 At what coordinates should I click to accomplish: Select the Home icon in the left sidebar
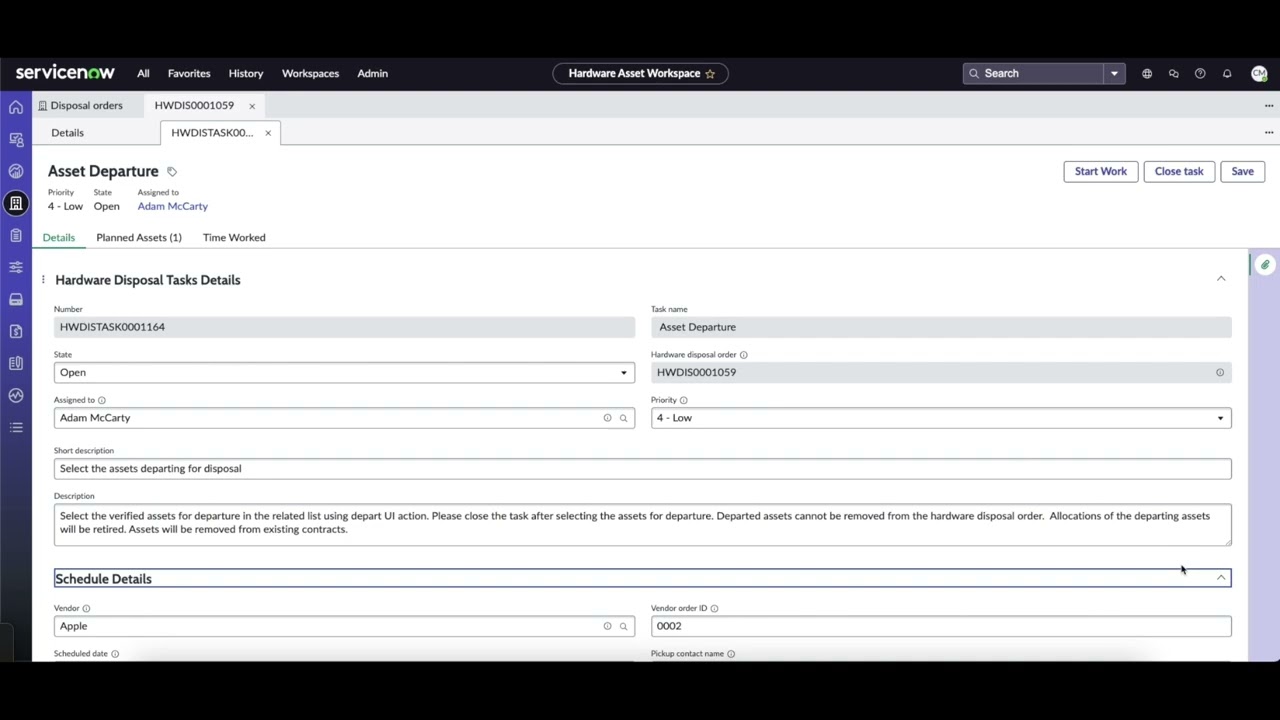point(15,107)
